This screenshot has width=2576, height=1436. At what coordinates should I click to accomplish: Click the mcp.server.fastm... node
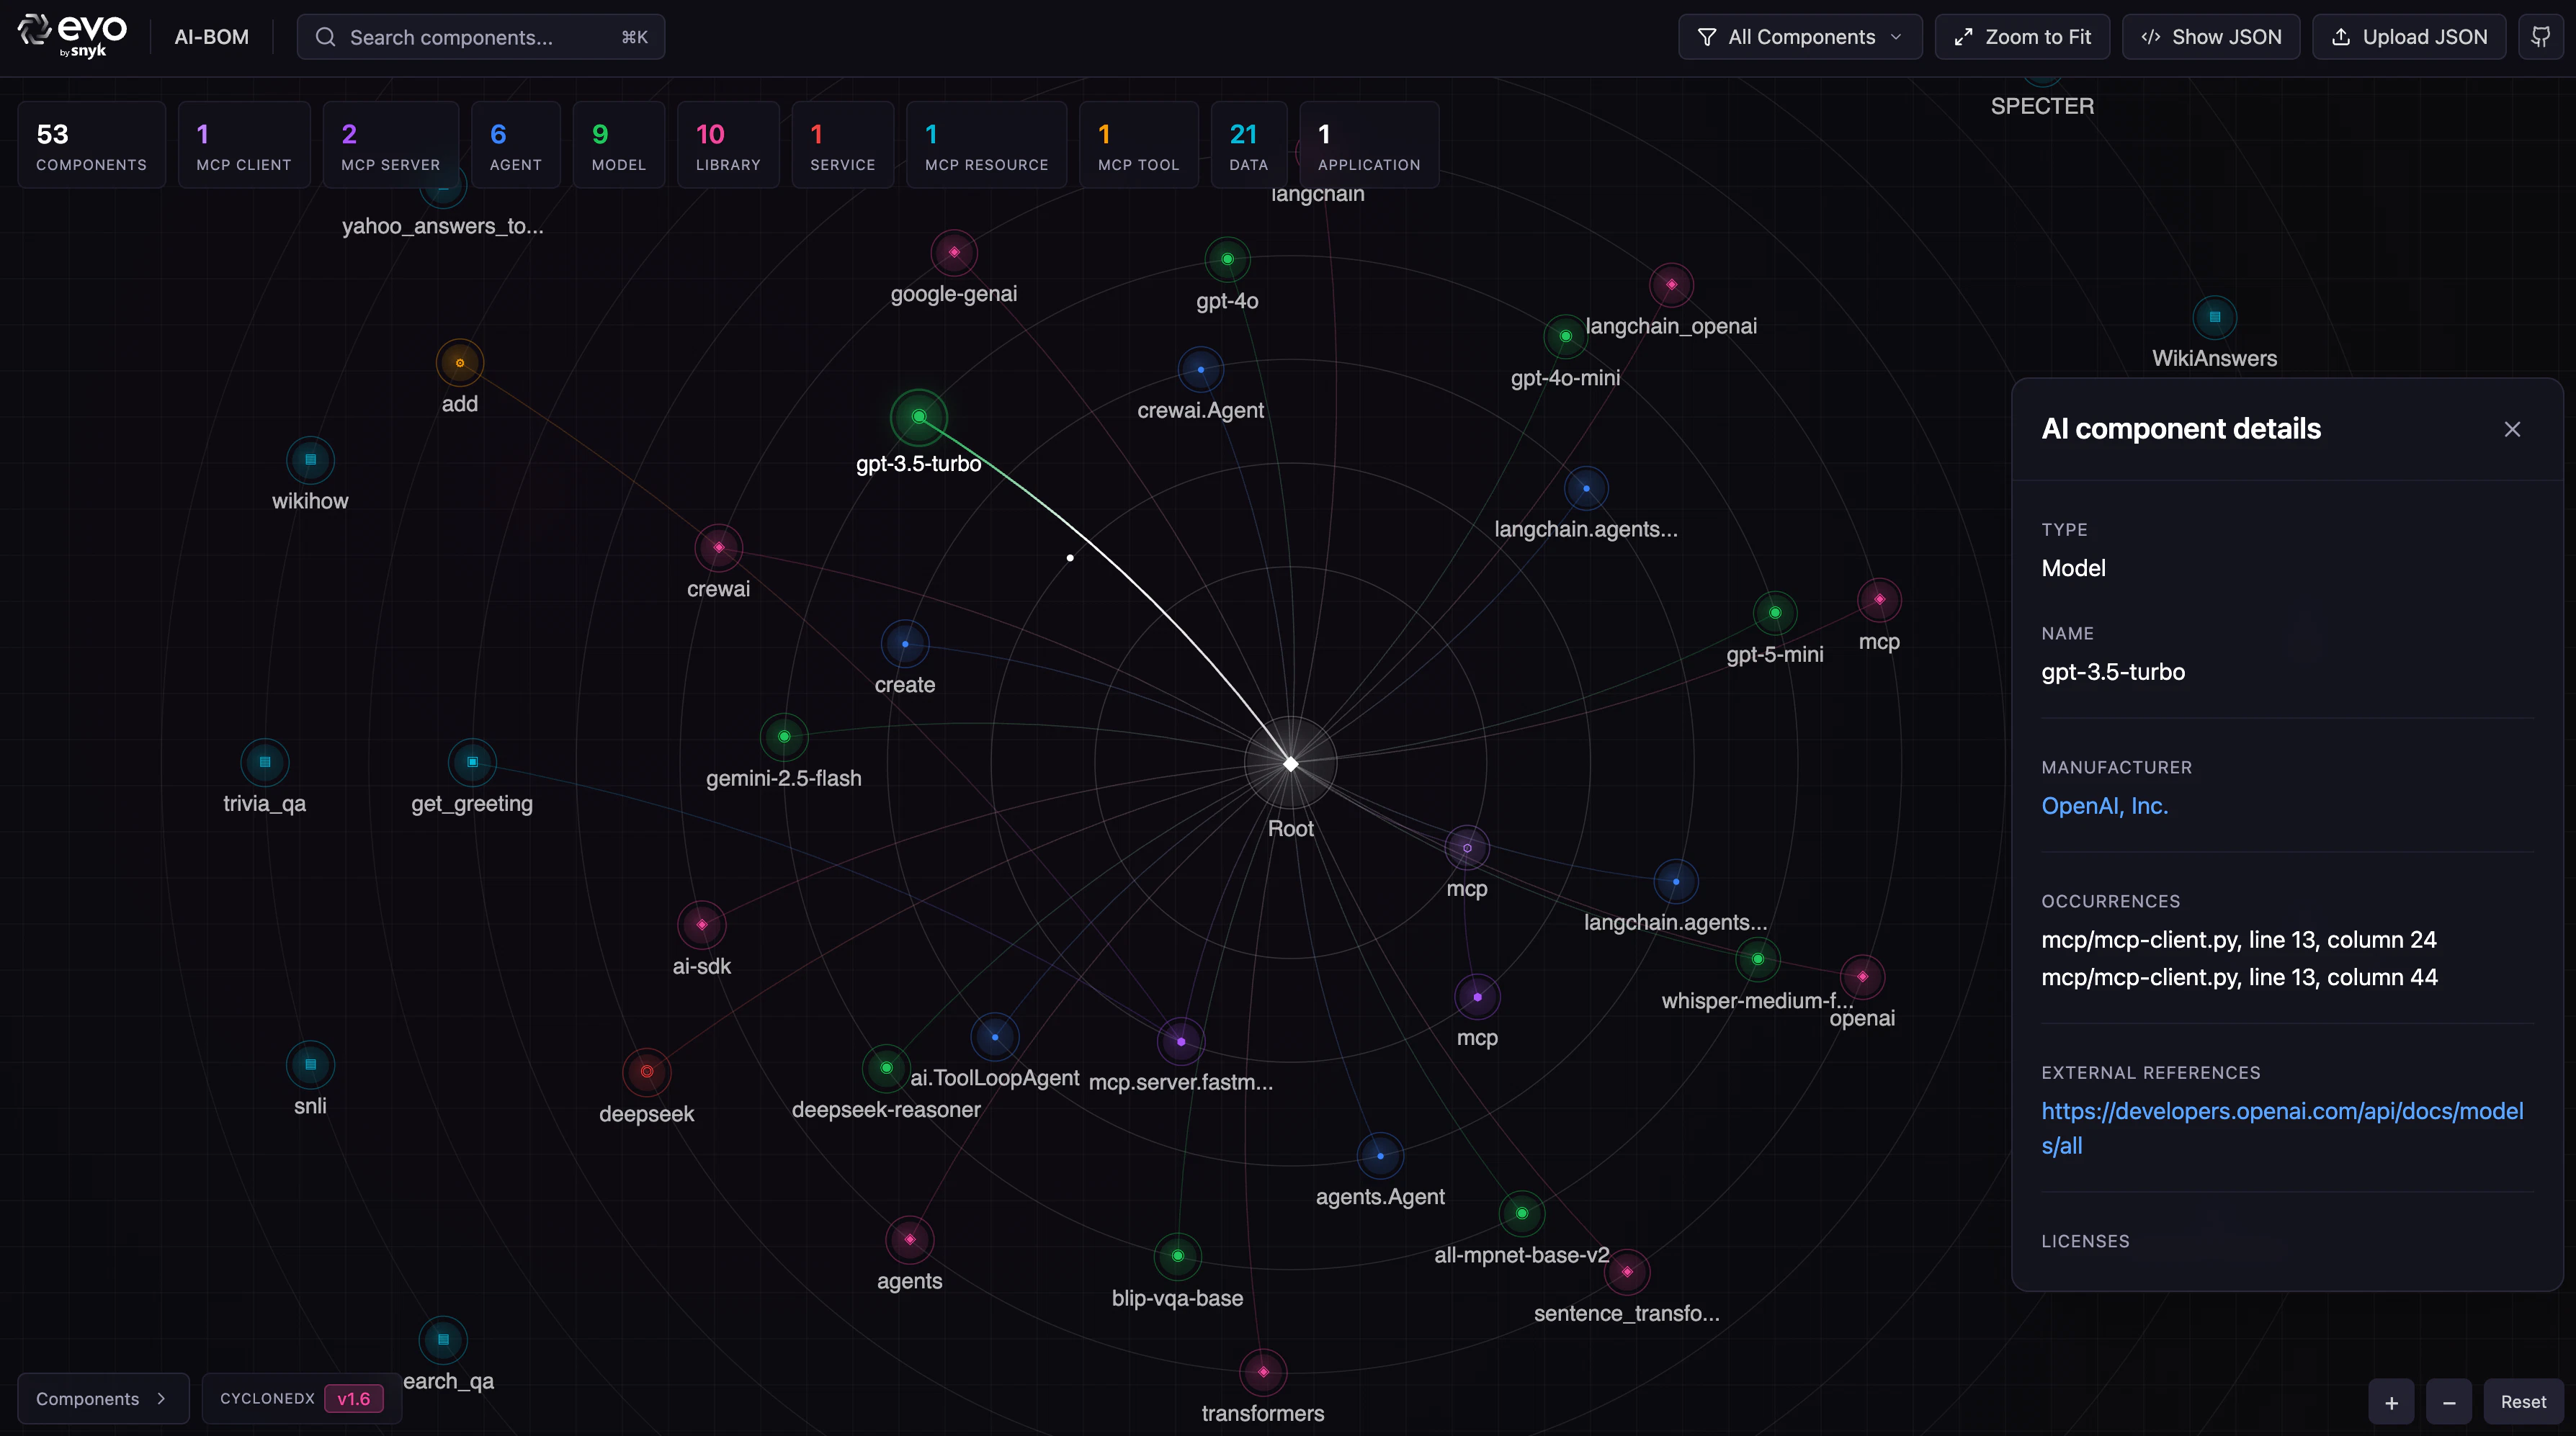pyautogui.click(x=1181, y=1041)
